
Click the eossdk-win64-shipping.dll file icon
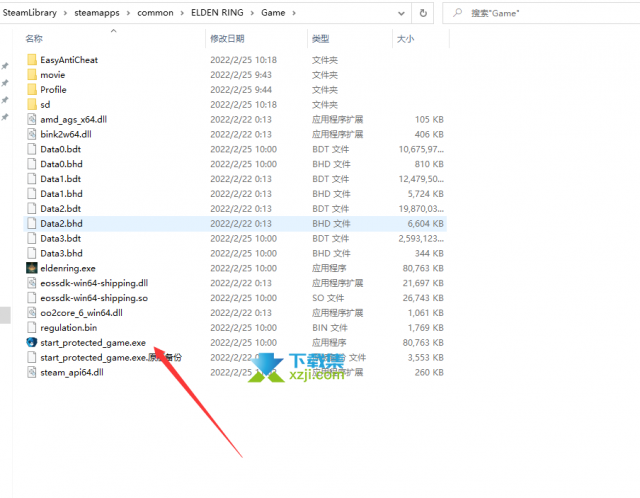(x=32, y=283)
